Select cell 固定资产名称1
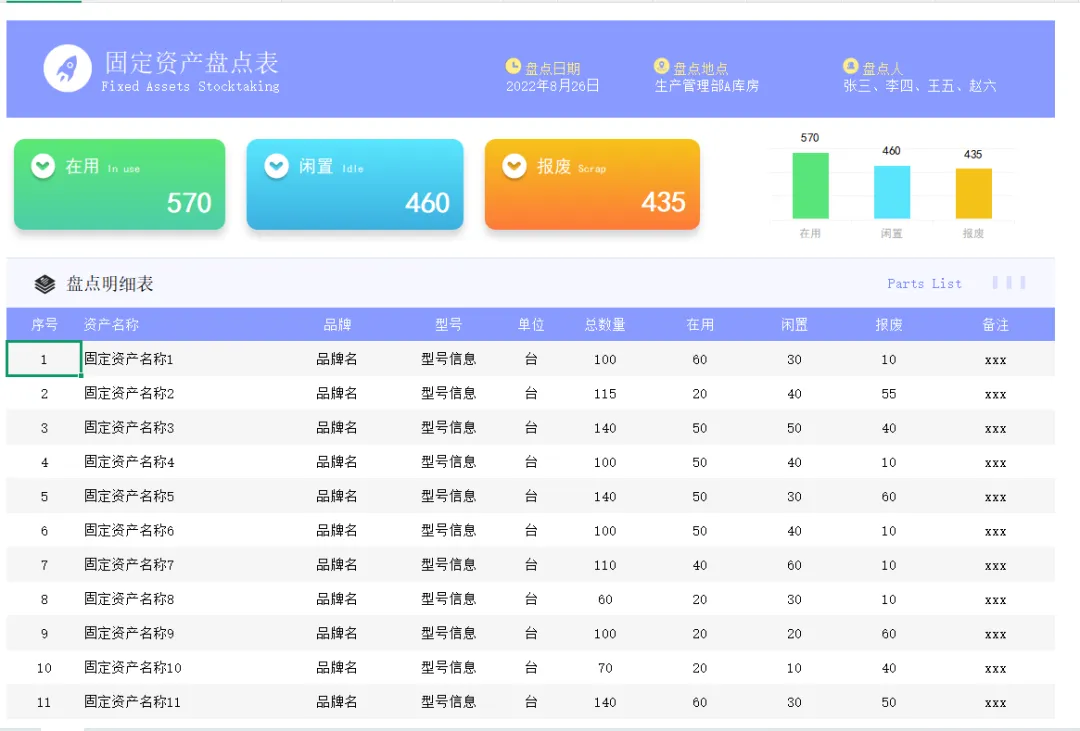 129,359
